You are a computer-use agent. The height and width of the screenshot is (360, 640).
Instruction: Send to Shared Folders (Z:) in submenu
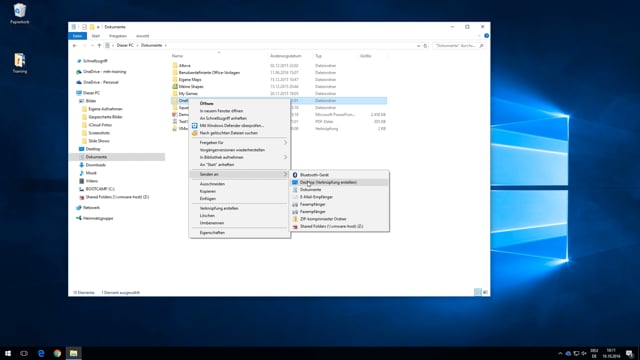click(339, 226)
